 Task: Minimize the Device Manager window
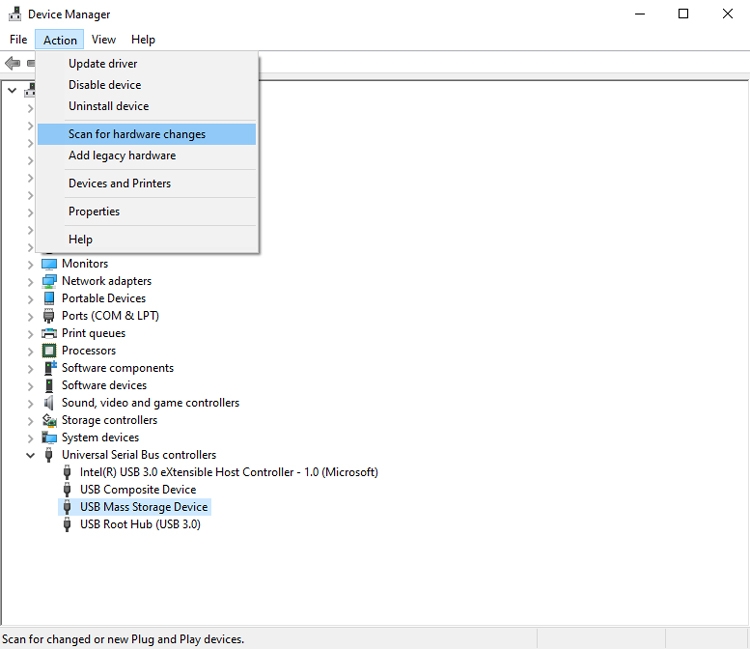tap(640, 14)
